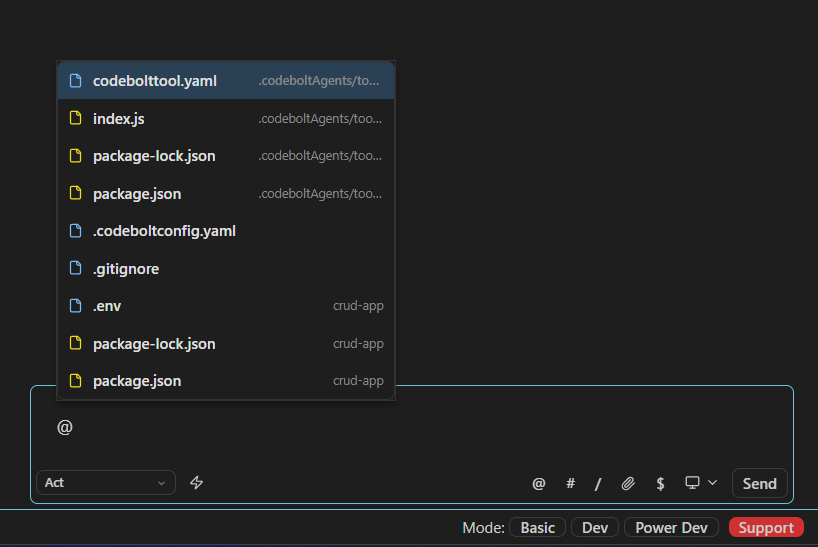The image size is (818, 547).
Task: Click the red Support button
Action: point(766,528)
